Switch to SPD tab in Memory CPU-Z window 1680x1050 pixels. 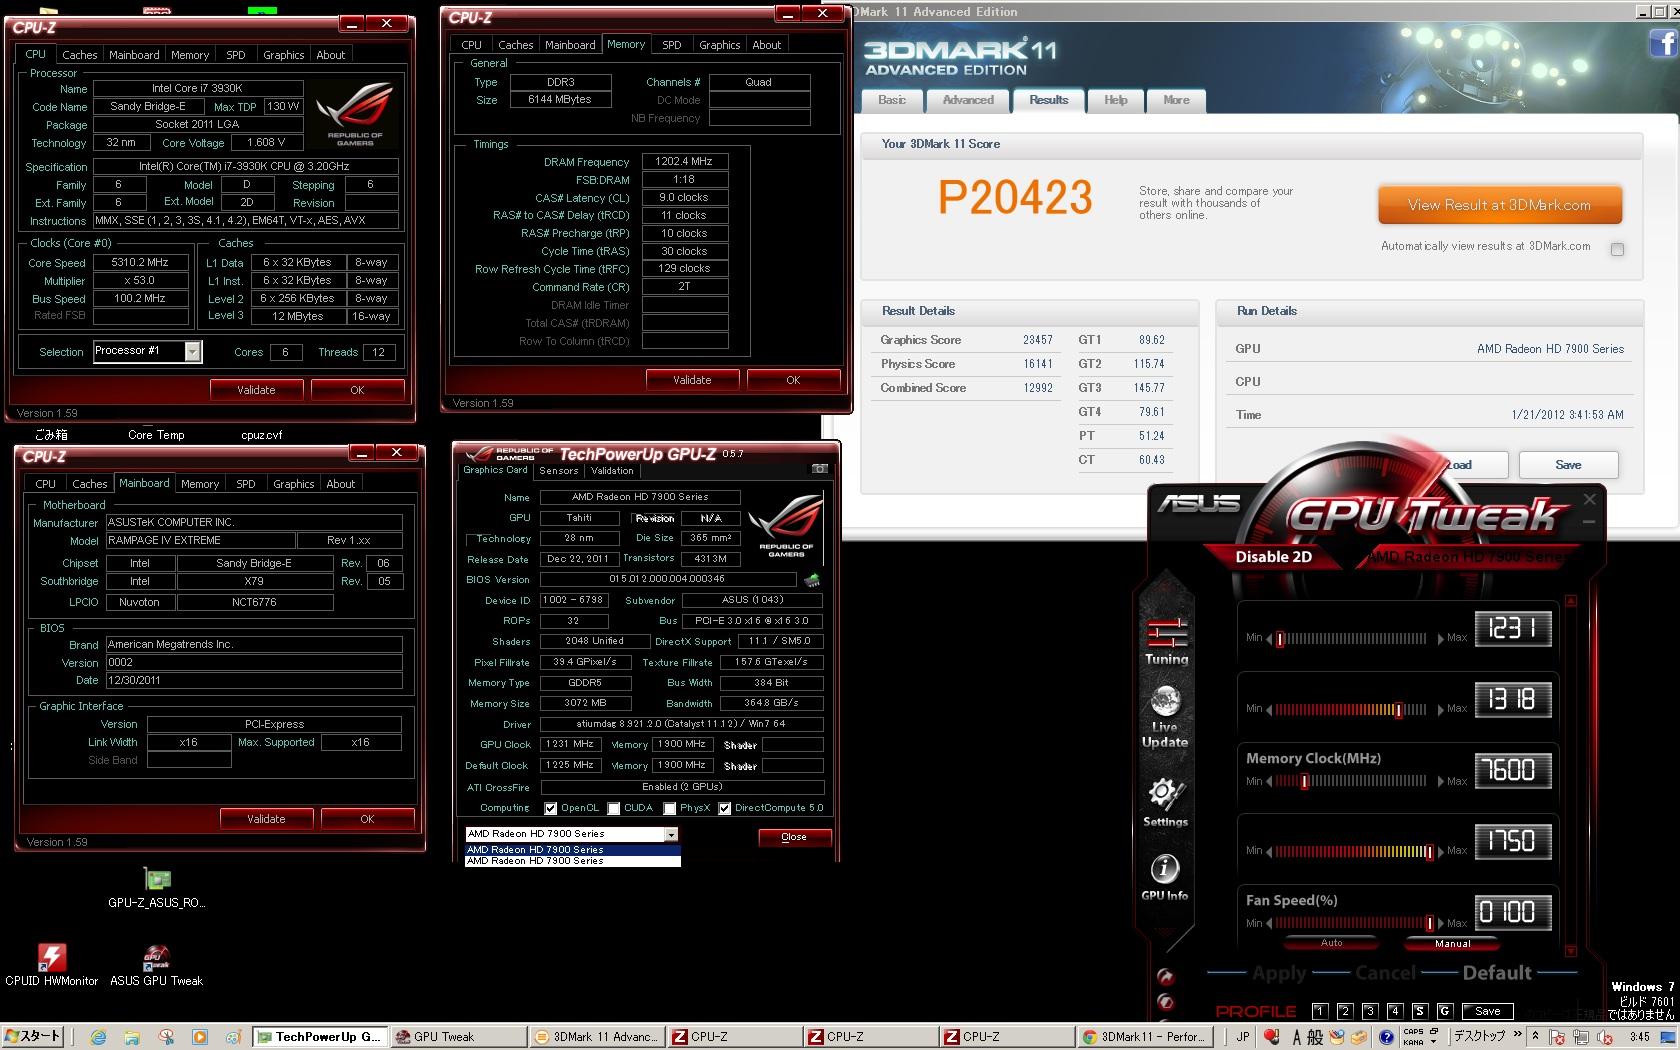672,45
